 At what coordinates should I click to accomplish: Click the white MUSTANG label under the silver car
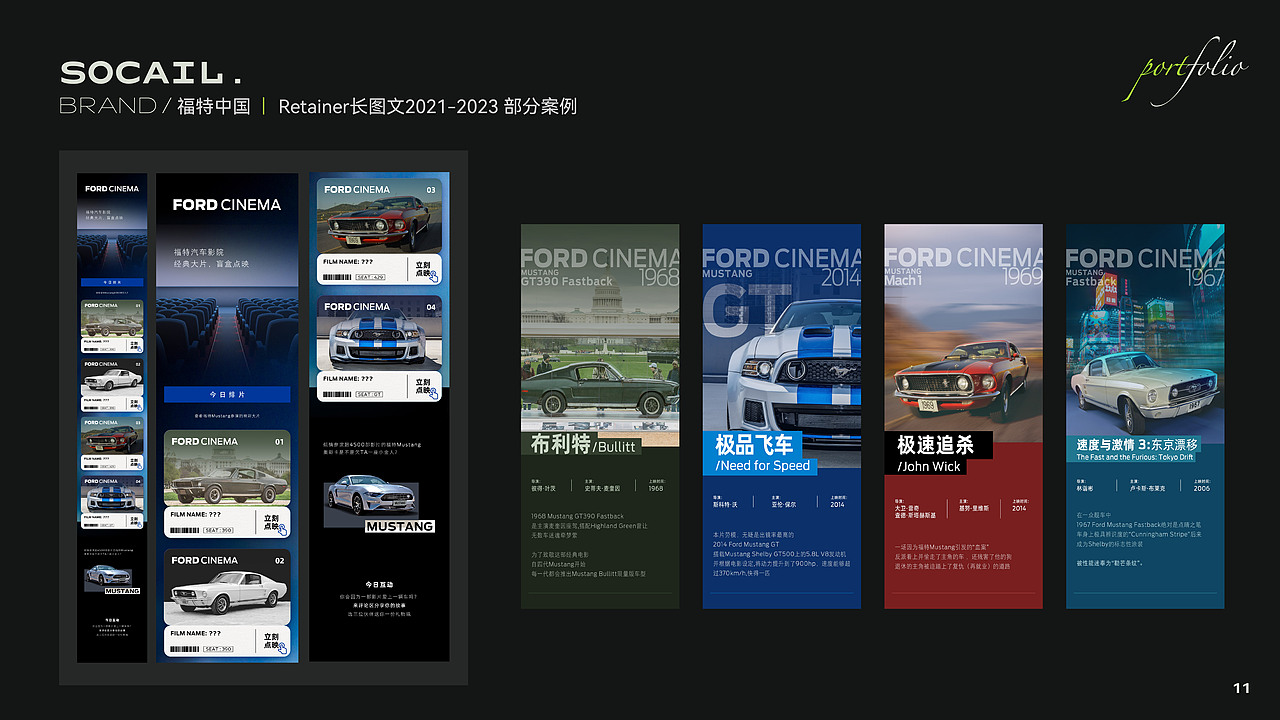coord(400,526)
